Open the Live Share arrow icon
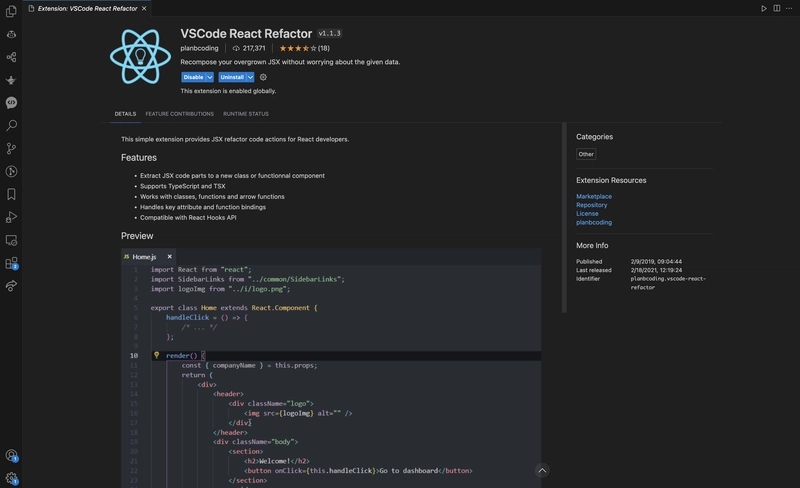This screenshot has width=800, height=488. (11, 286)
